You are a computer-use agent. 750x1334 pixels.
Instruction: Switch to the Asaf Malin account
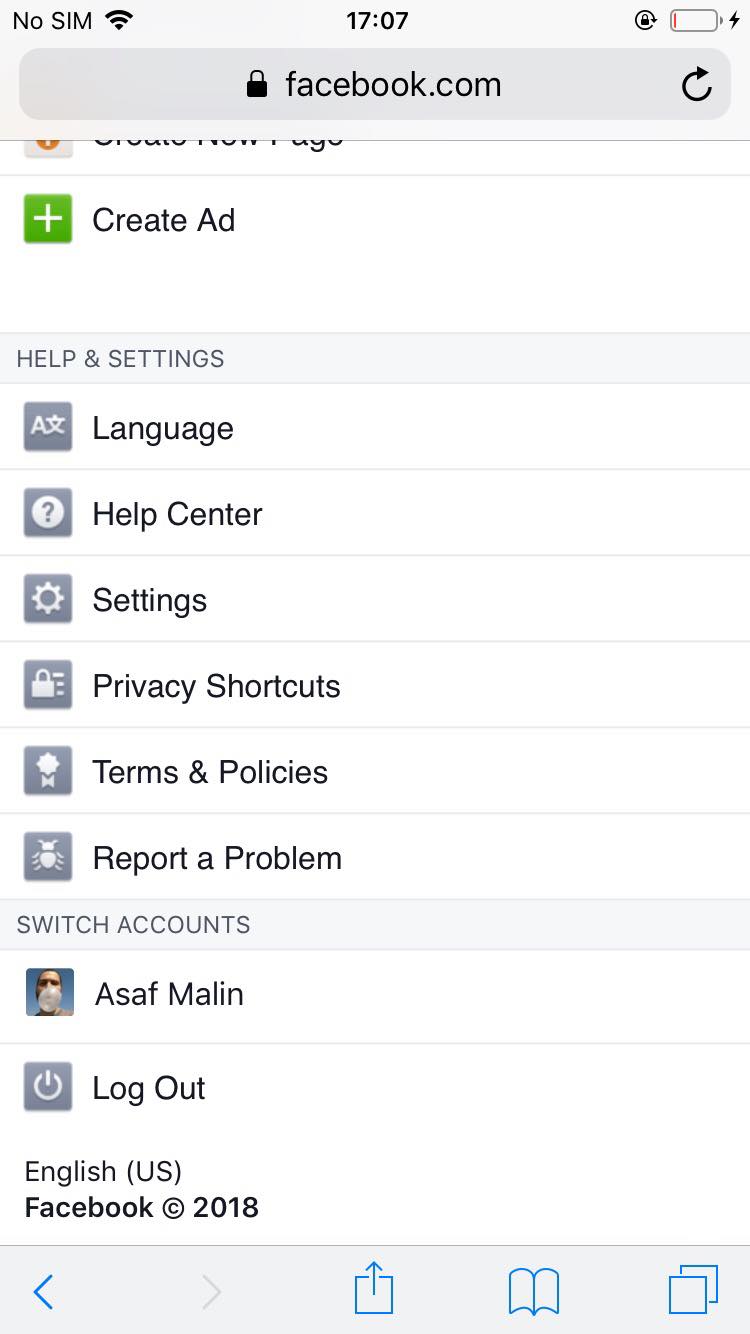tap(169, 994)
